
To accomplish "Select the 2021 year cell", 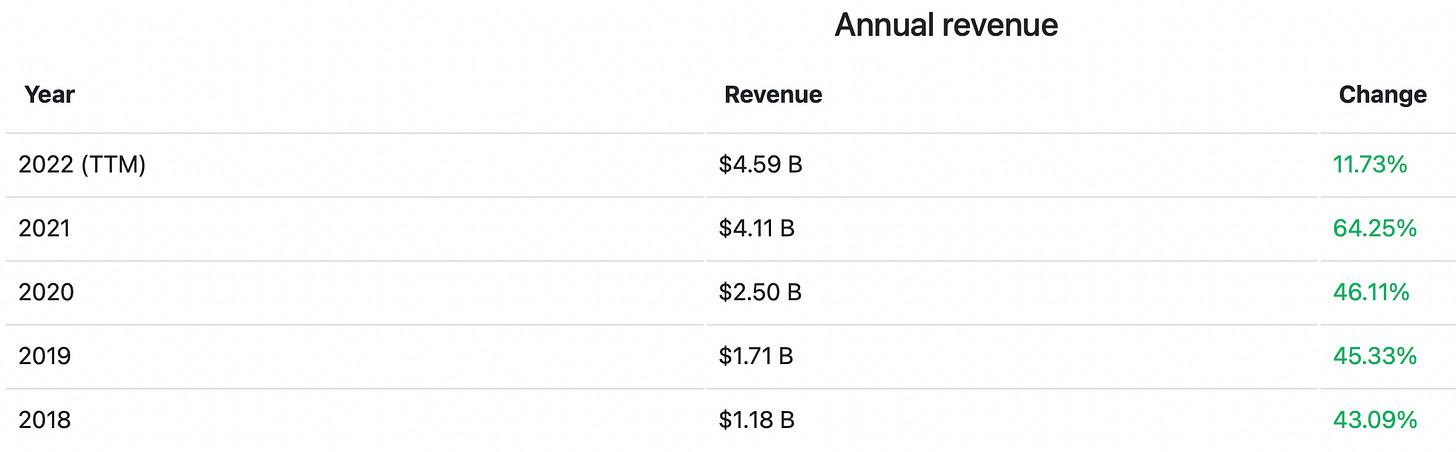I will pos(45,229).
